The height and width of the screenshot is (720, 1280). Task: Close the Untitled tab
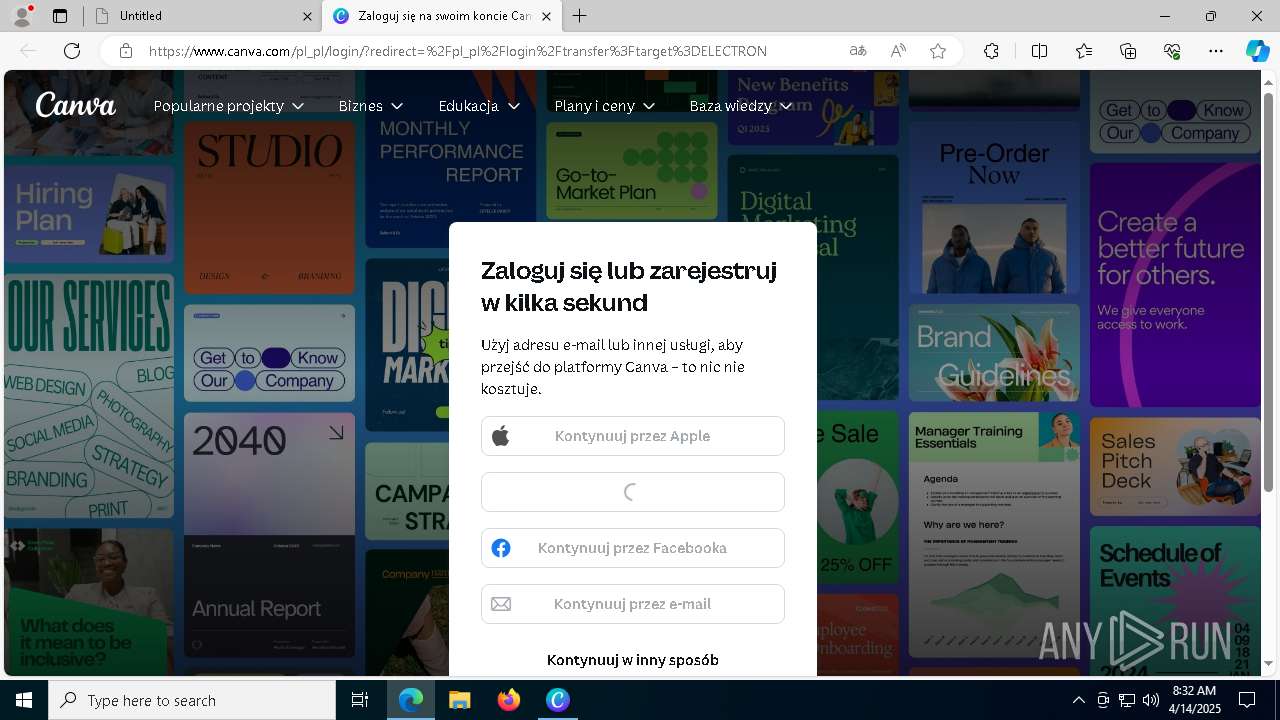307,16
